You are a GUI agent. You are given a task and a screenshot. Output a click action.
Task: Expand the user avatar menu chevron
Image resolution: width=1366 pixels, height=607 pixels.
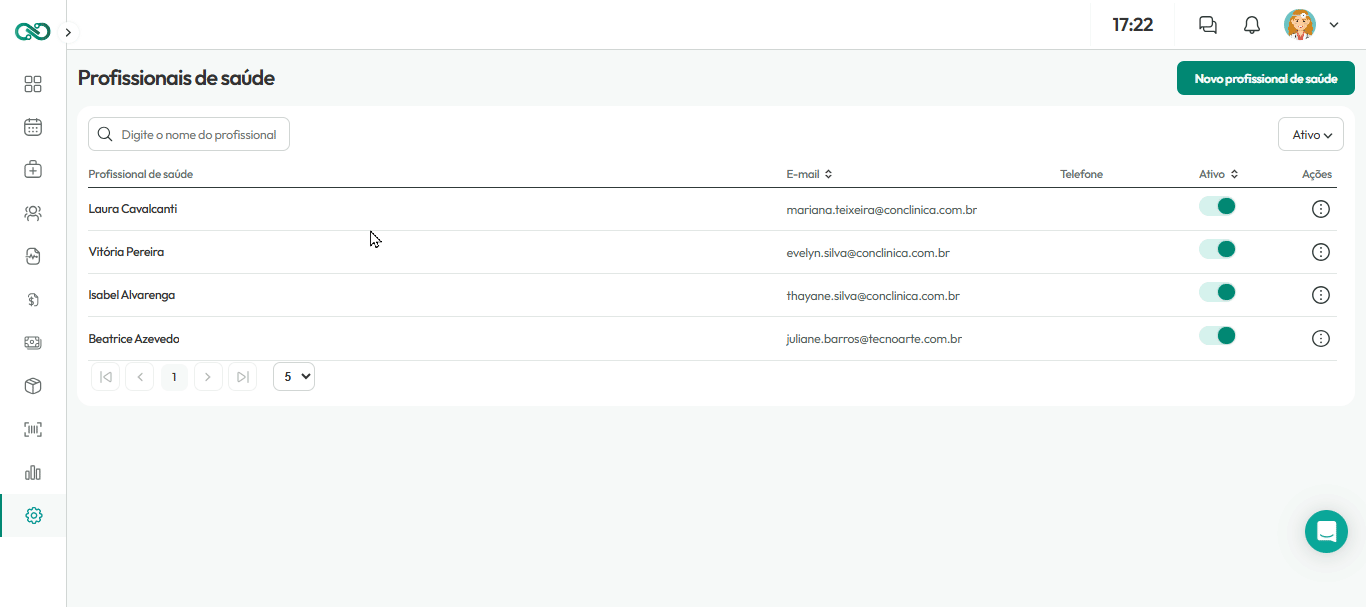click(1334, 25)
